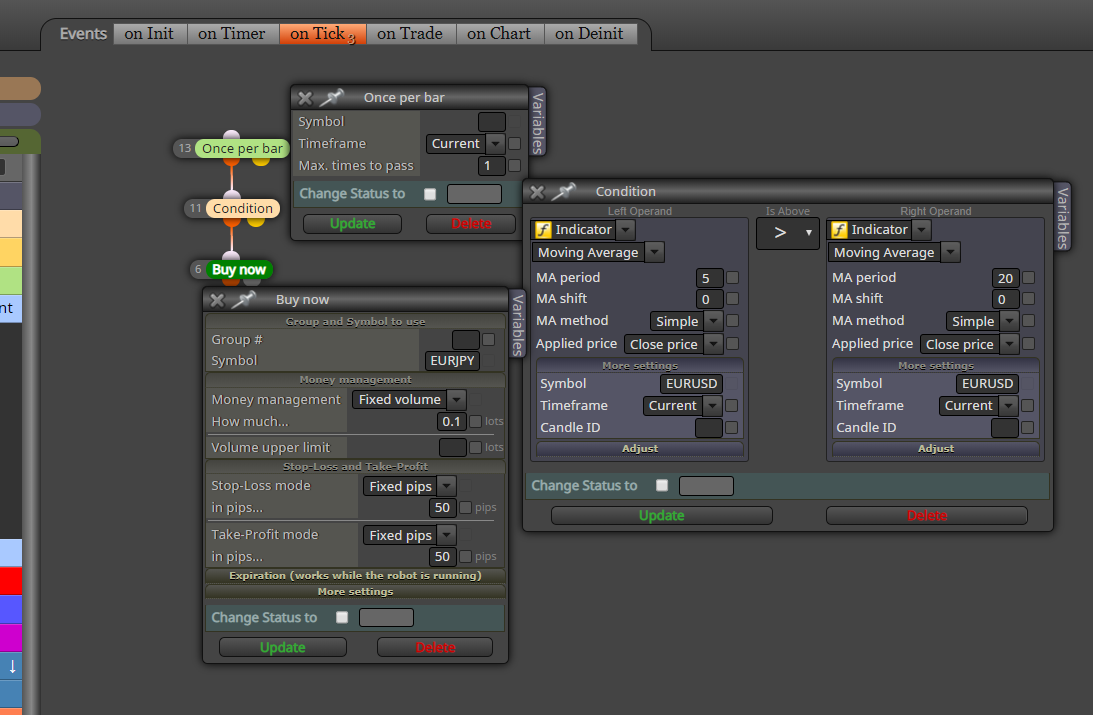The image size is (1093, 715).
Task: Open Variables tab of Once per bar panel
Action: click(x=537, y=123)
